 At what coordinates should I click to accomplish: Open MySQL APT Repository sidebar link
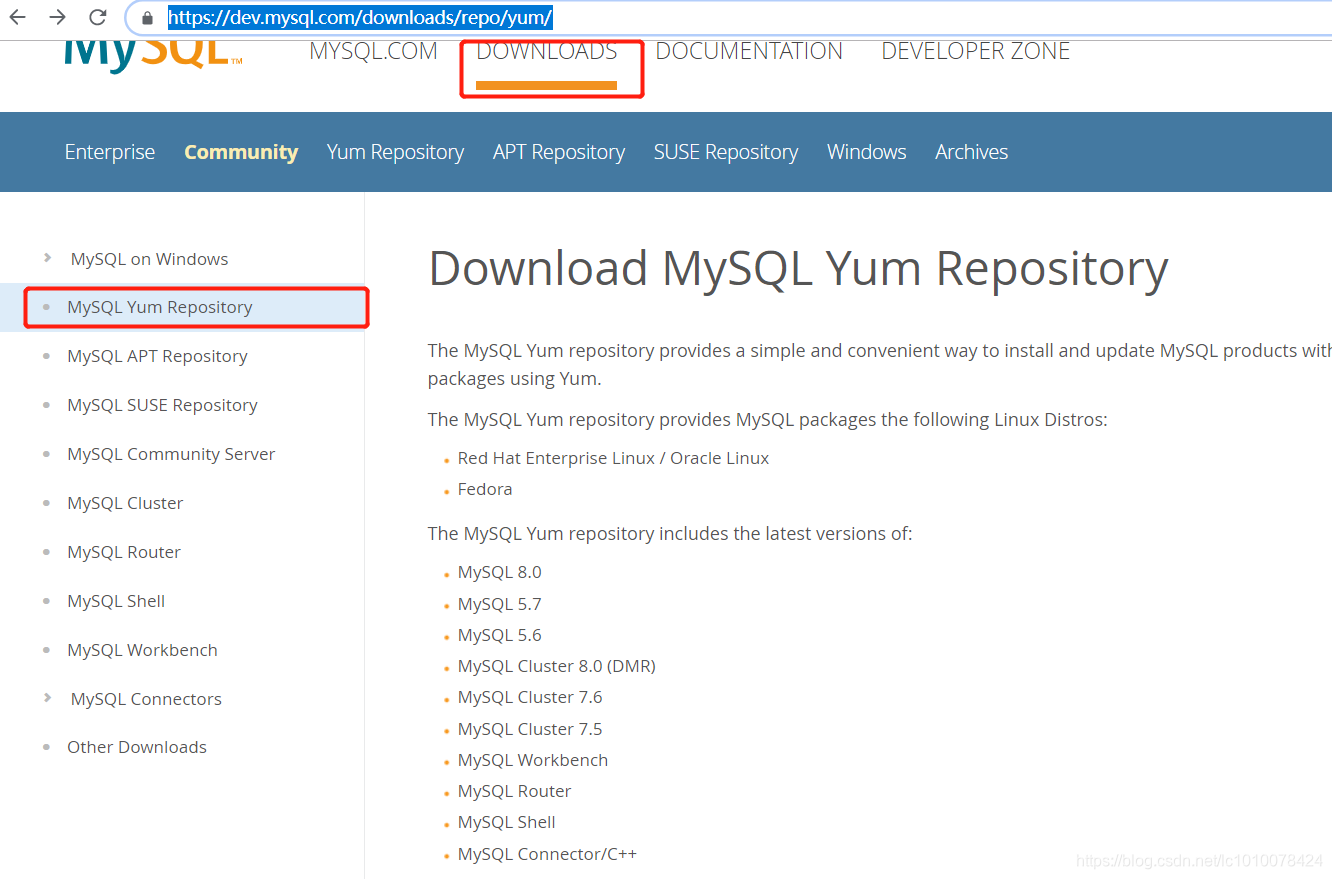click(x=157, y=356)
